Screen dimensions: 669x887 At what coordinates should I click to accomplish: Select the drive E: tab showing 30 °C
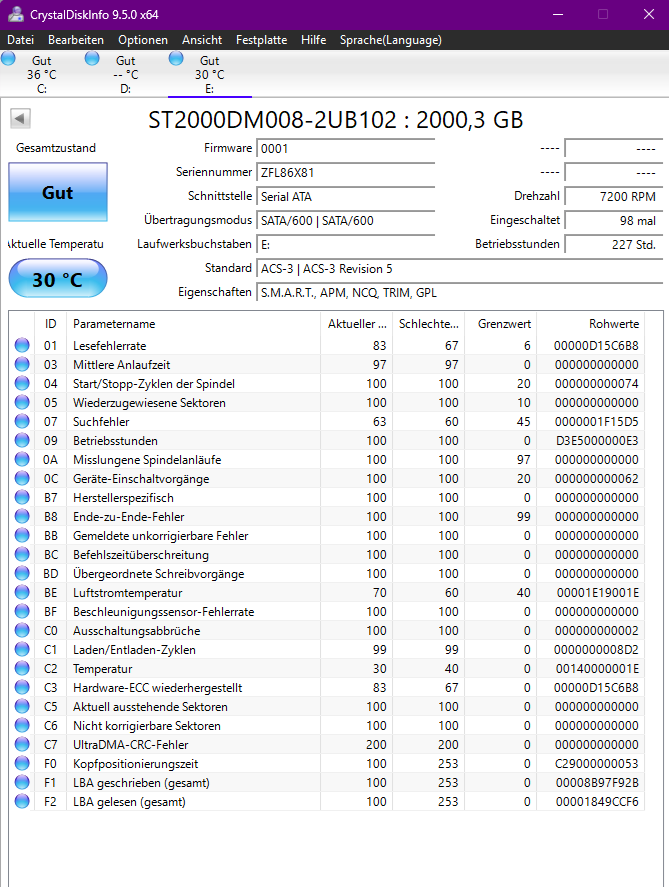point(210,74)
